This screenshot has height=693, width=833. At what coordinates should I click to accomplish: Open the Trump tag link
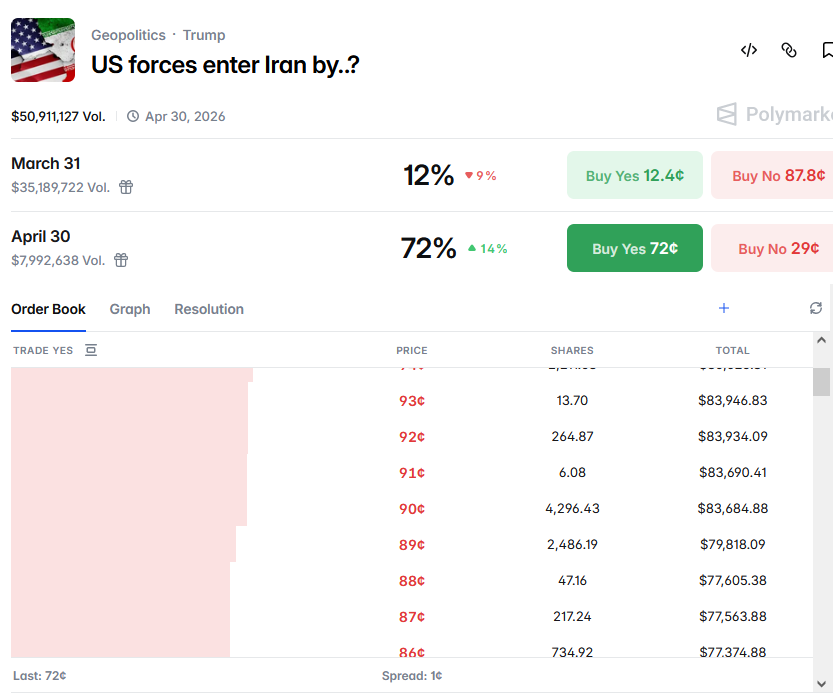pyautogui.click(x=204, y=35)
